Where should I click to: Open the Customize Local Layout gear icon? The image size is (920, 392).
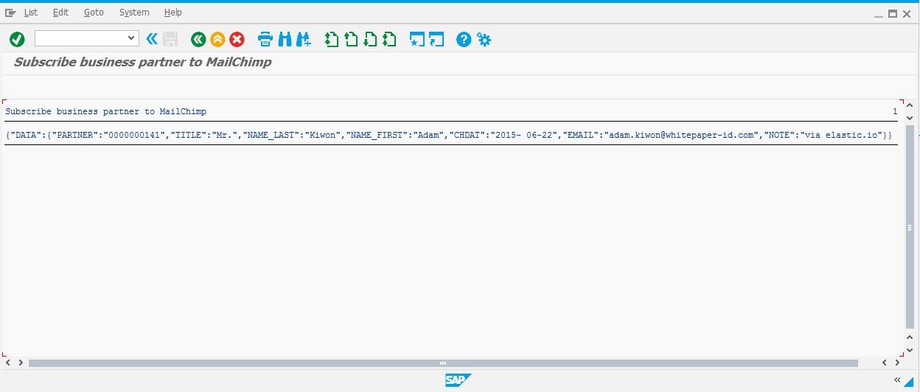[484, 39]
